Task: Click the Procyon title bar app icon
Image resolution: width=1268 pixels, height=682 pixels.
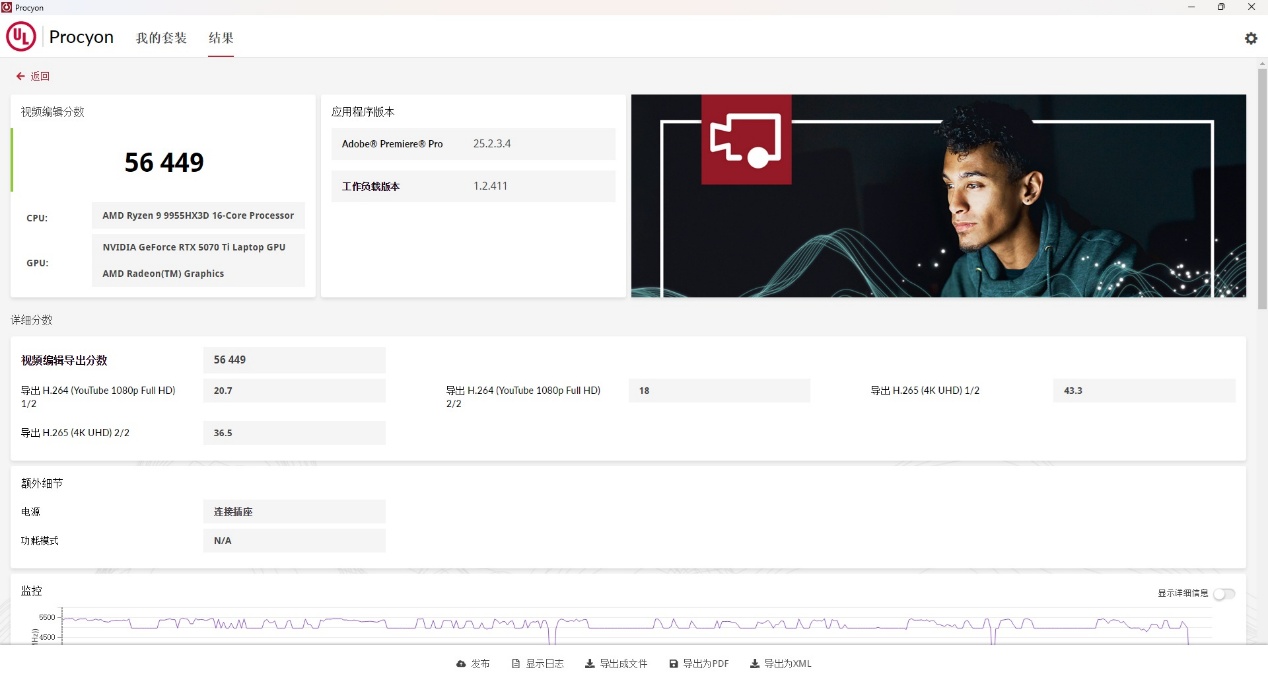Action: [x=7, y=7]
